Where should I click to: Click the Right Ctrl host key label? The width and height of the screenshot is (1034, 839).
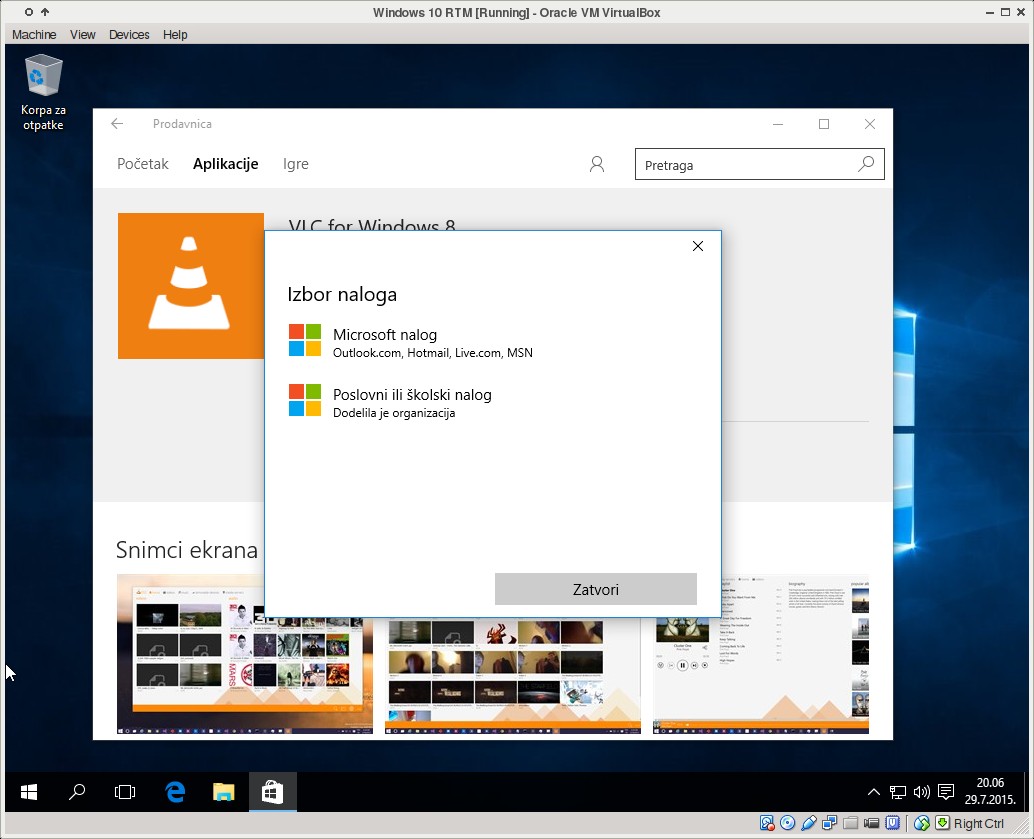979,823
